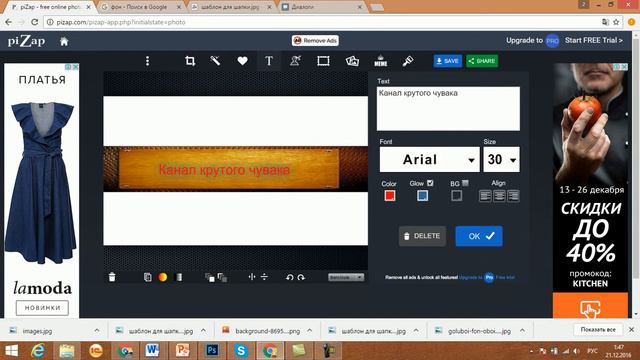
Task: Click the НОВИНКИ button in lamoda ad
Action: point(42,308)
